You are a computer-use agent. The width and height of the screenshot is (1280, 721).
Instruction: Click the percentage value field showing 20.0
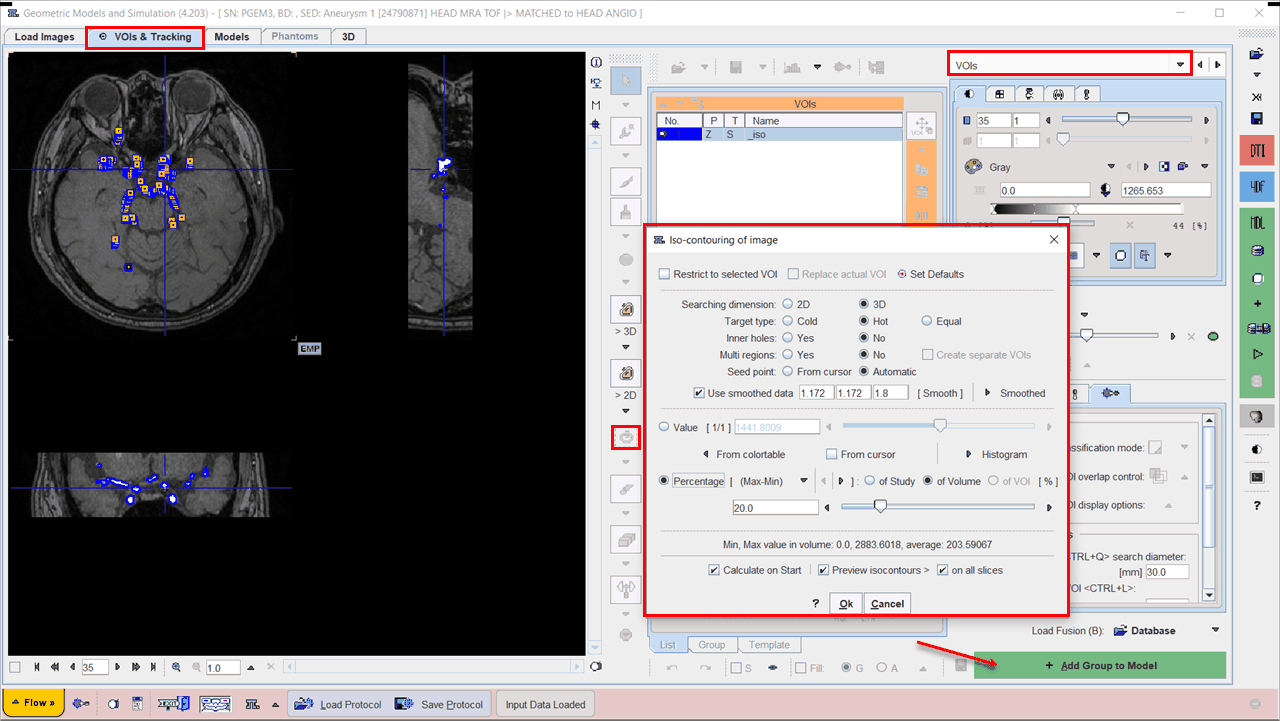pos(775,508)
